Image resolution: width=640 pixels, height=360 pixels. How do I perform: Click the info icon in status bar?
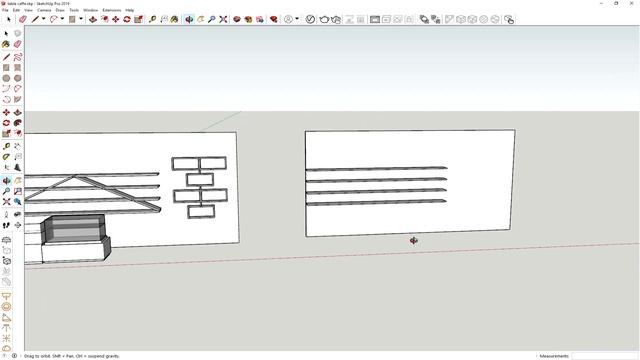[x=14, y=356]
